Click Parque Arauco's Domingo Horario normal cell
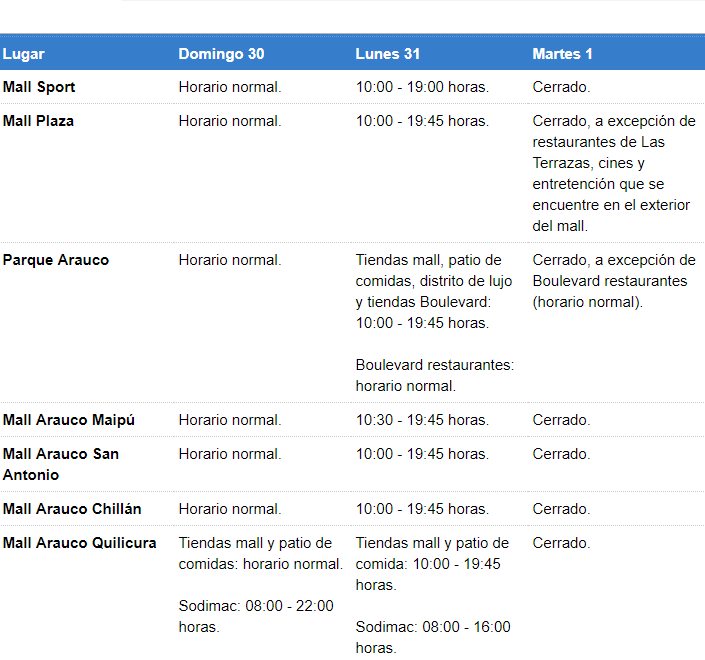This screenshot has height=660, width=705. pos(230,260)
